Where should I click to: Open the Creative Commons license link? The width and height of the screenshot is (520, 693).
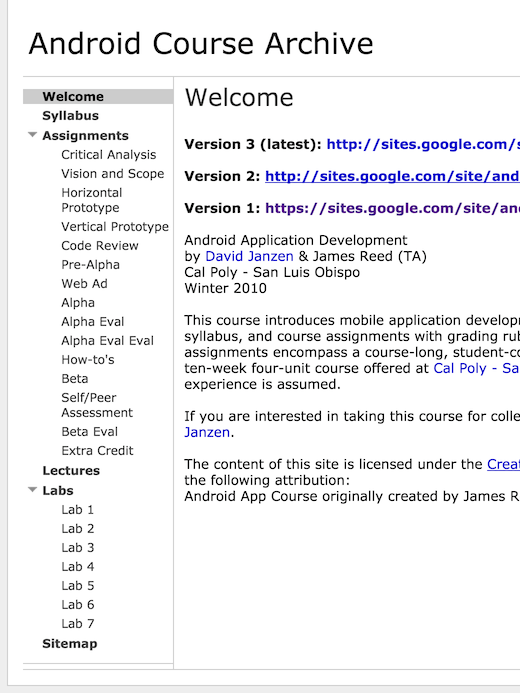pyautogui.click(x=503, y=464)
